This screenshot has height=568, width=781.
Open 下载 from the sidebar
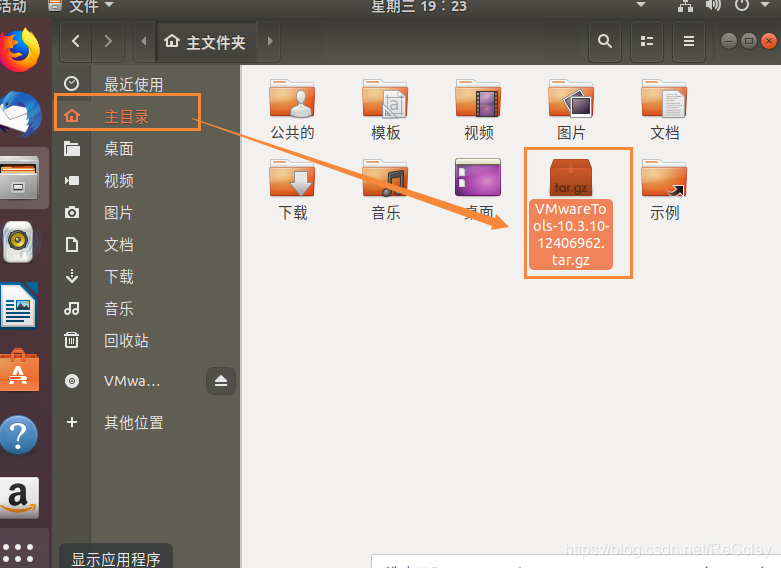[x=146, y=276]
